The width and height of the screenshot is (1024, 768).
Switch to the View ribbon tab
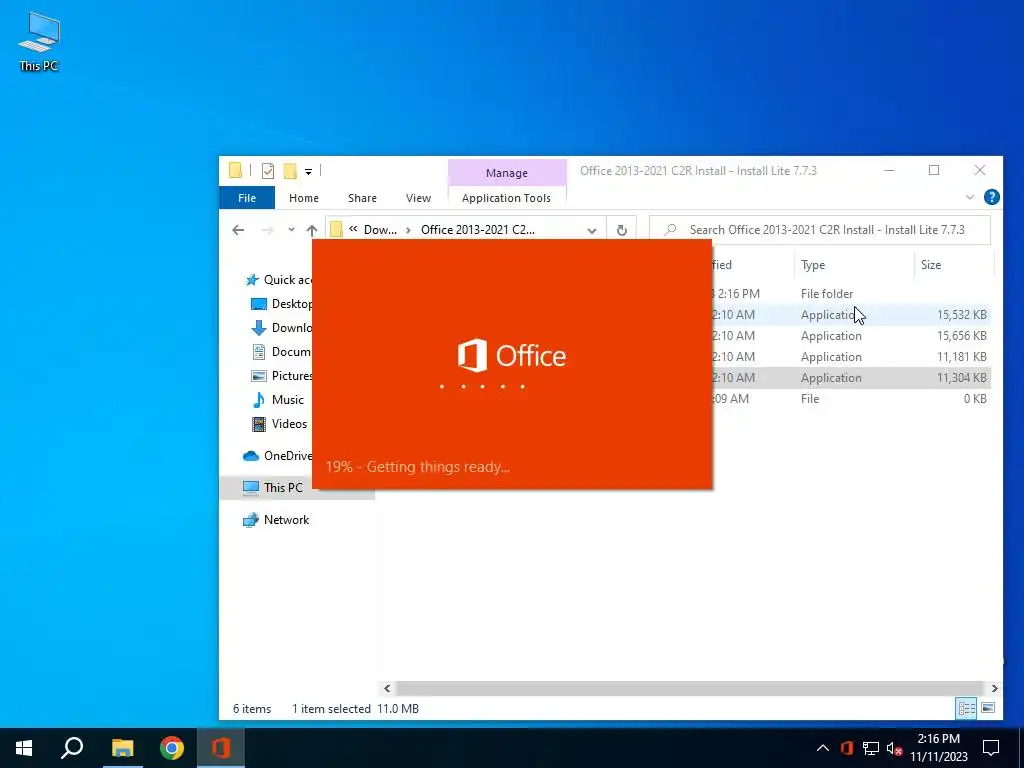coord(418,198)
